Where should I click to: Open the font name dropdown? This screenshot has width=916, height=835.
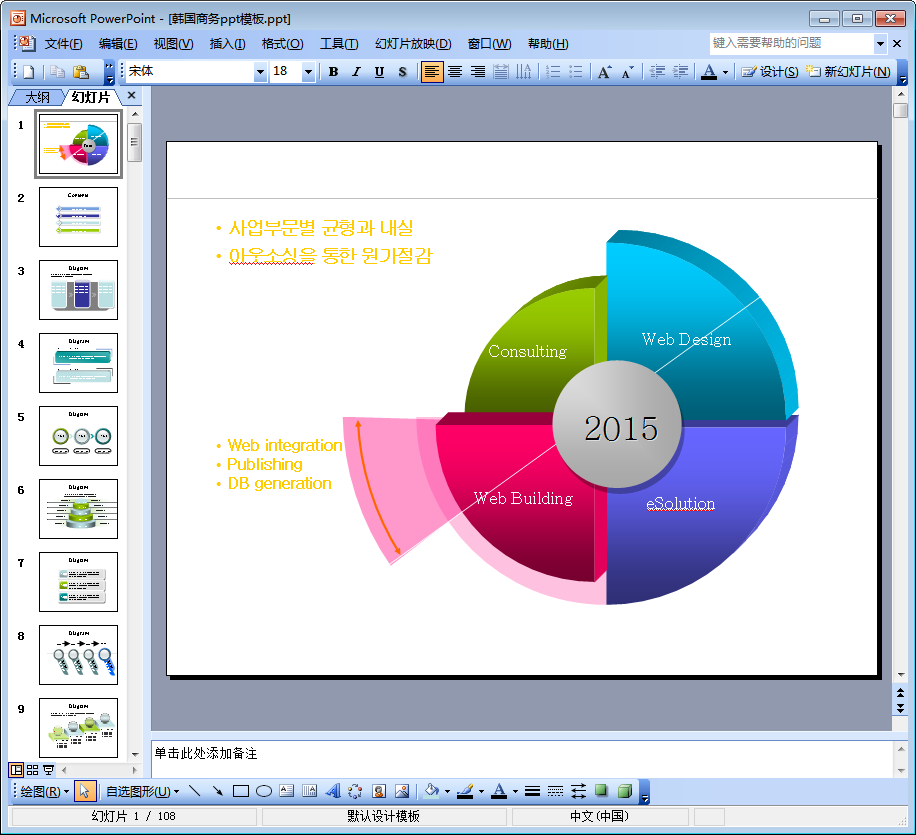click(261, 72)
